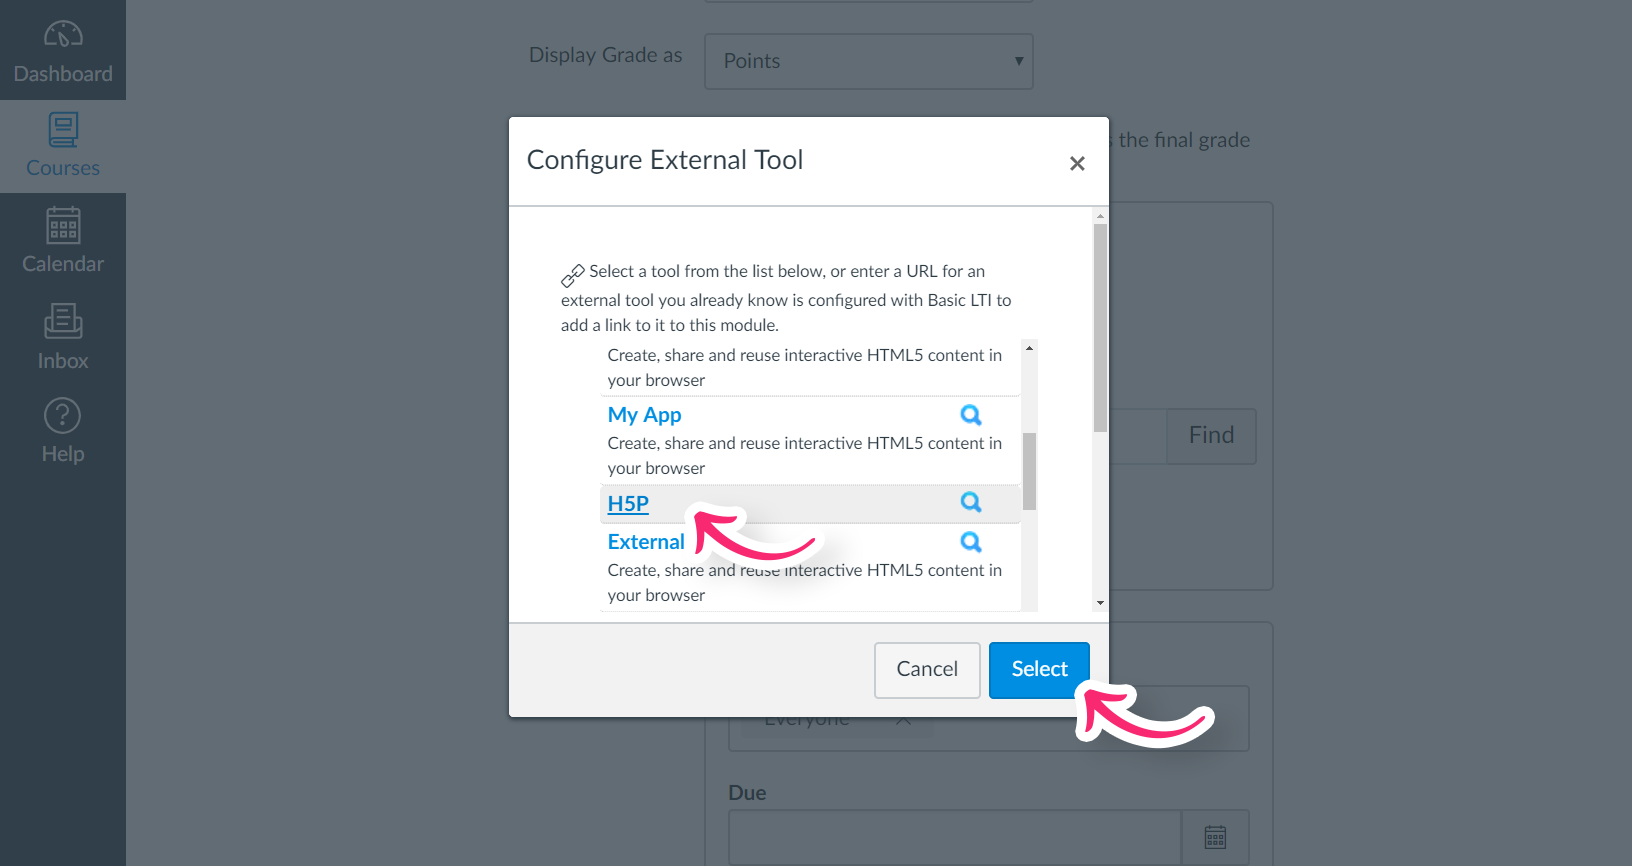Click the magnifier icon beside H5P
This screenshot has width=1632, height=866.
971,502
